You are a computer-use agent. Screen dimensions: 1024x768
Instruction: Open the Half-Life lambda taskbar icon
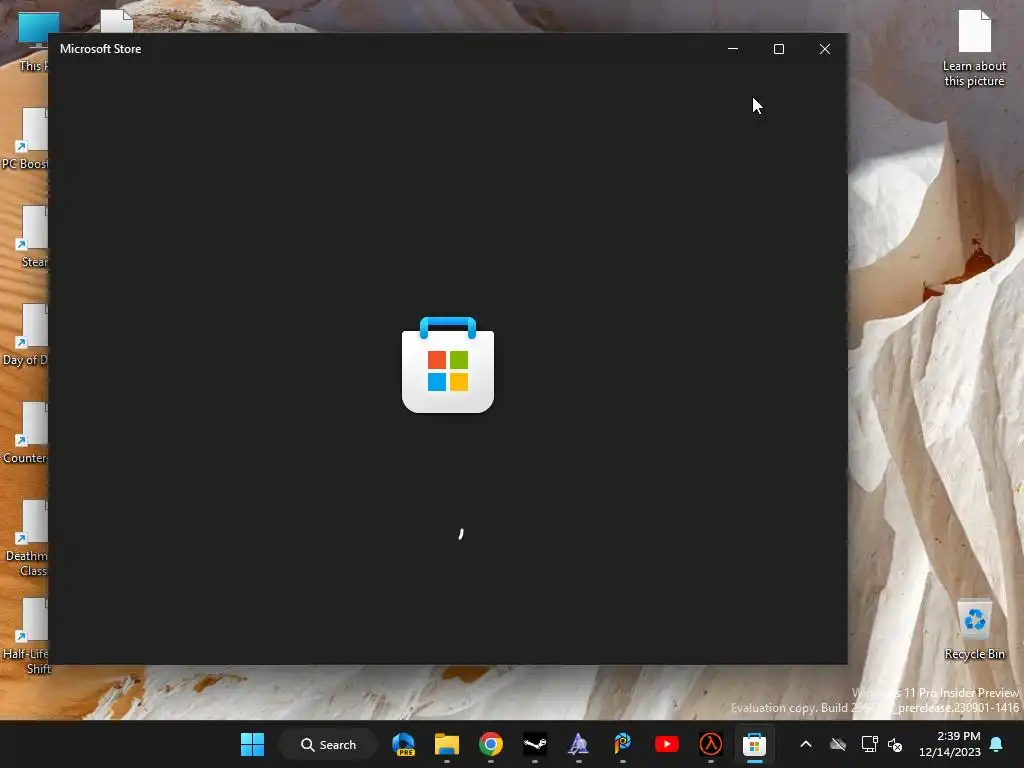[711, 744]
